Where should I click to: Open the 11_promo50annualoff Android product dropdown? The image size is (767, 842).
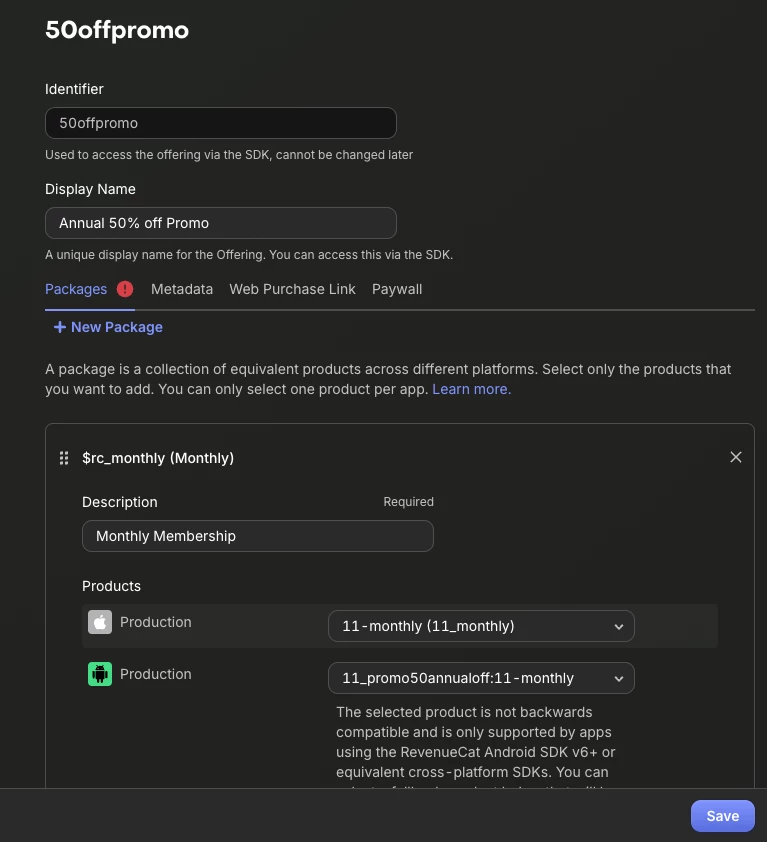click(481, 678)
